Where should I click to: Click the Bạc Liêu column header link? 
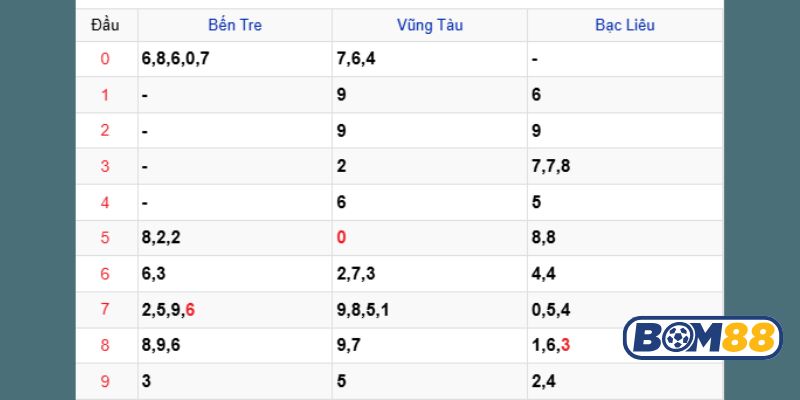625,25
